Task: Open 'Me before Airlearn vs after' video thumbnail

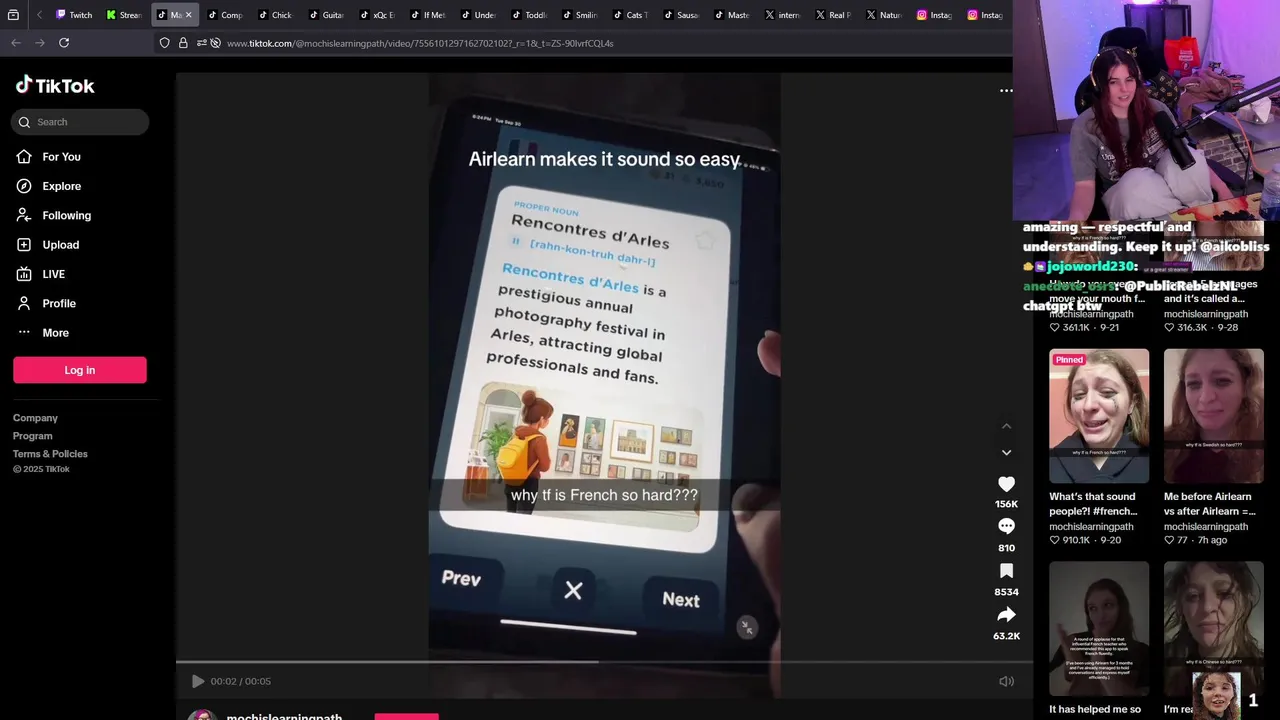Action: tap(1213, 416)
